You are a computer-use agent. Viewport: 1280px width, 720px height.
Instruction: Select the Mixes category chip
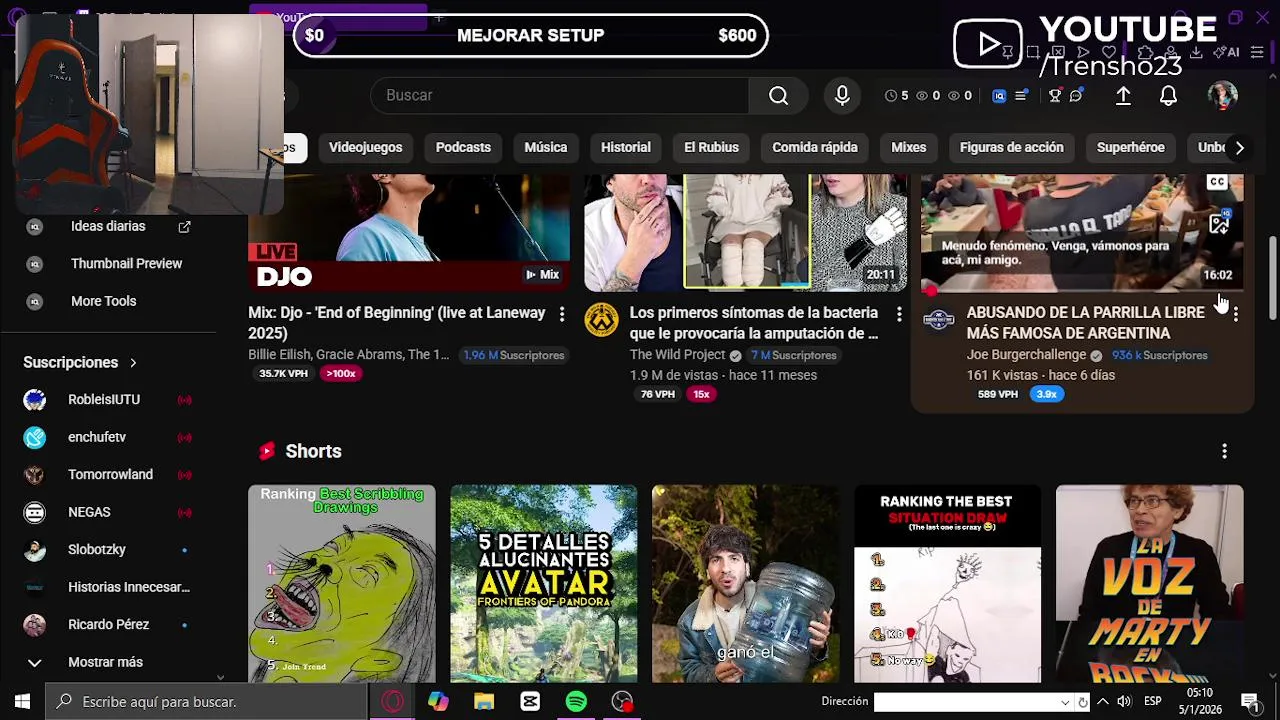[908, 147]
